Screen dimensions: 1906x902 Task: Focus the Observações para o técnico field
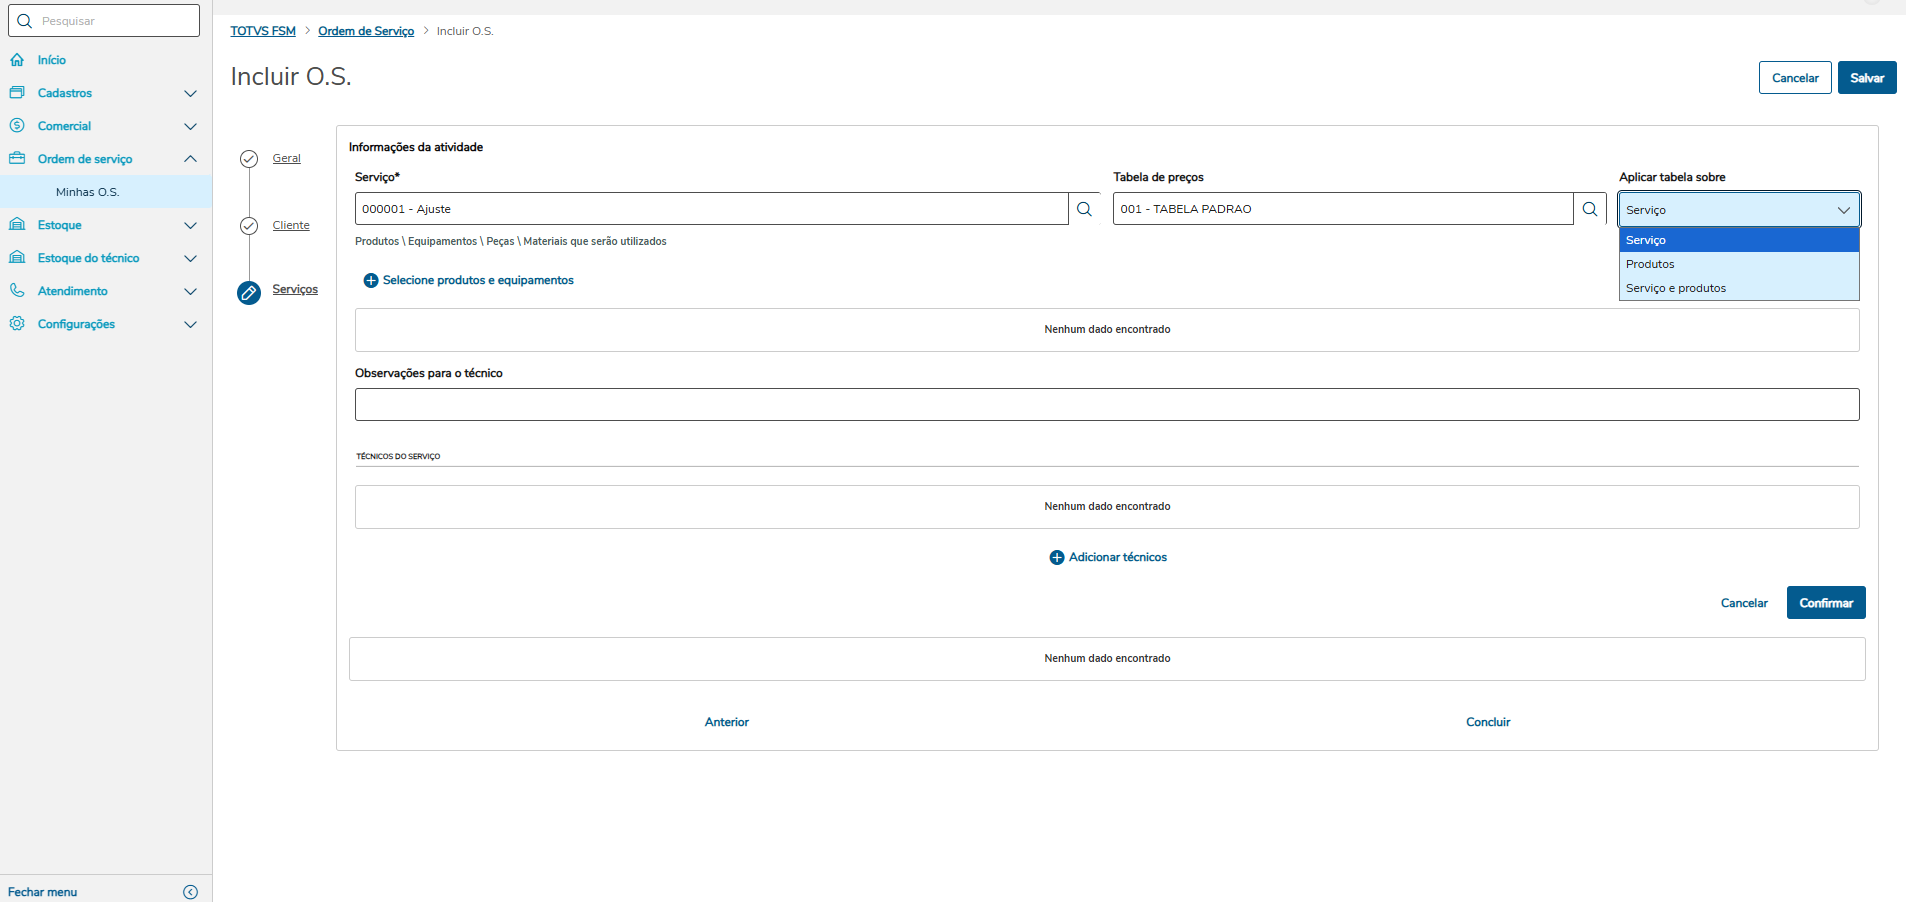pyautogui.click(x=1106, y=405)
